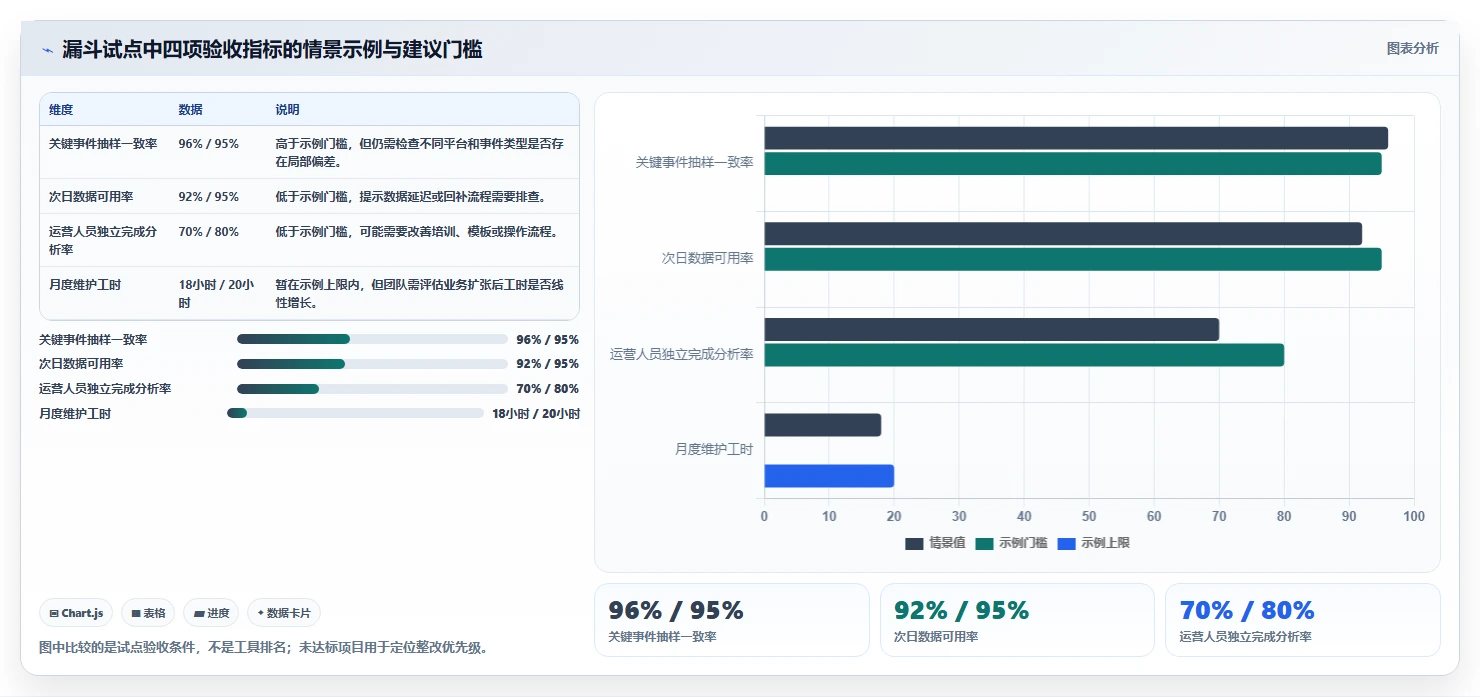
Task: Select the 进度 tag chip
Action: (x=211, y=613)
